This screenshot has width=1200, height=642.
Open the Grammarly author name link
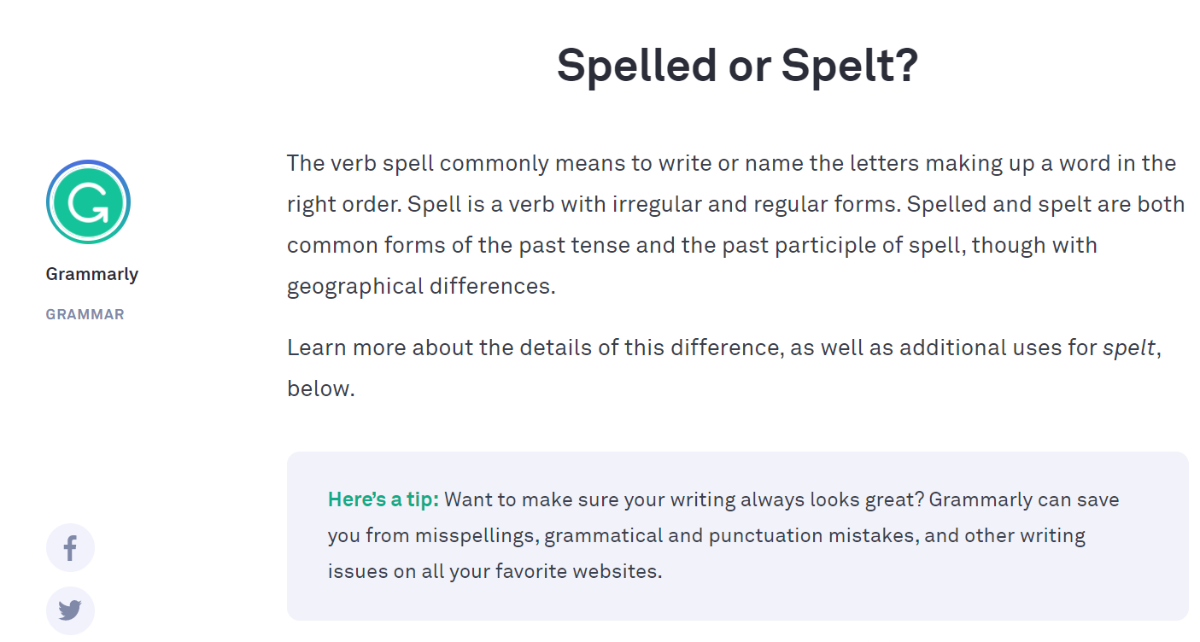point(92,274)
